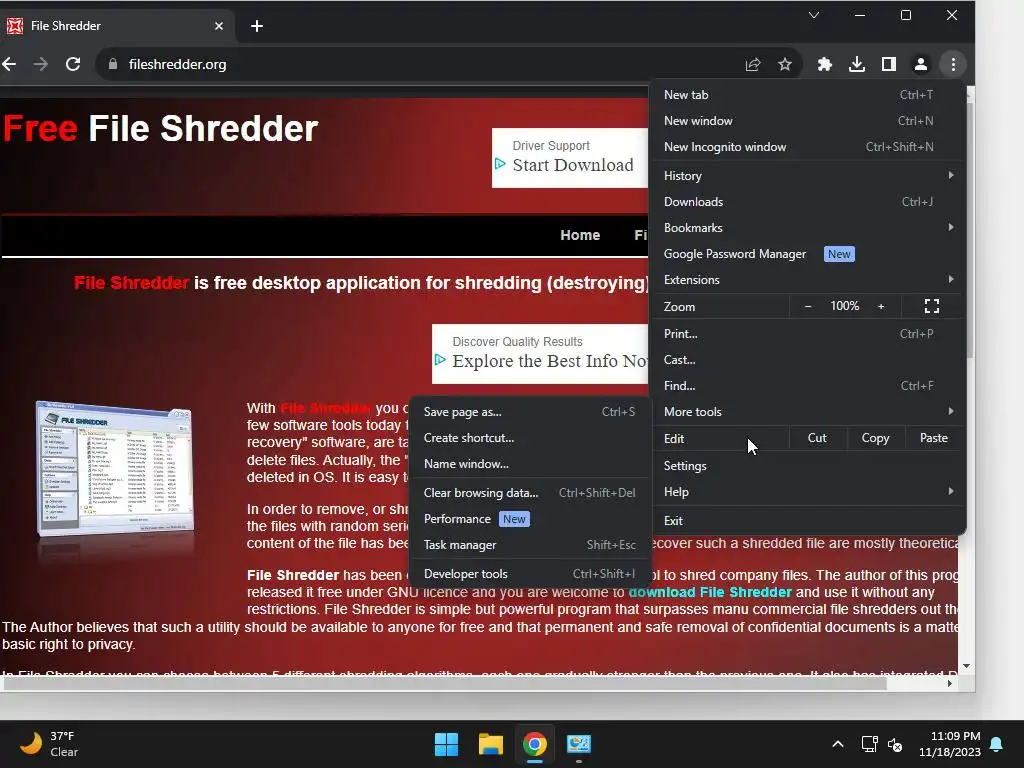Open Chrome Task manager
The image size is (1024, 768).
[530, 545]
